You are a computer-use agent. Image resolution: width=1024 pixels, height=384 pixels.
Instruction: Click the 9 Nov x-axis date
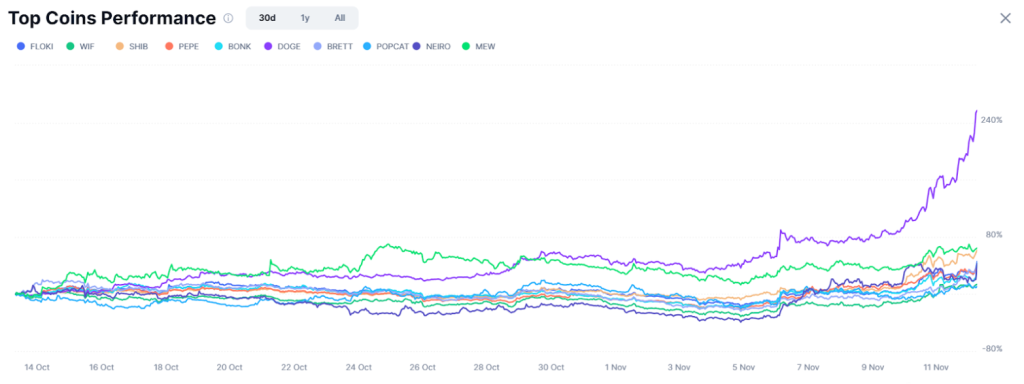coord(872,367)
